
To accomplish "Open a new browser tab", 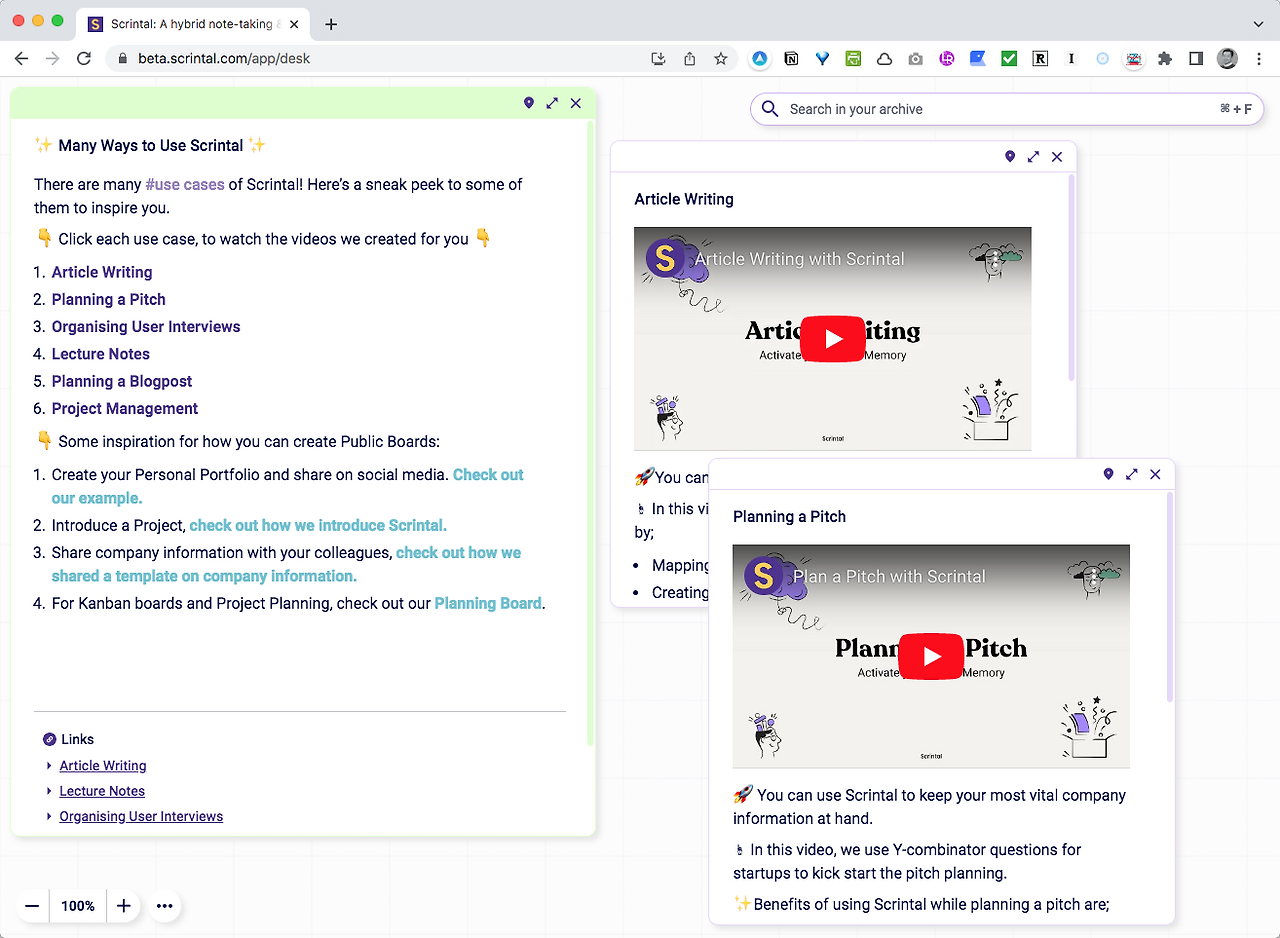I will [x=331, y=24].
